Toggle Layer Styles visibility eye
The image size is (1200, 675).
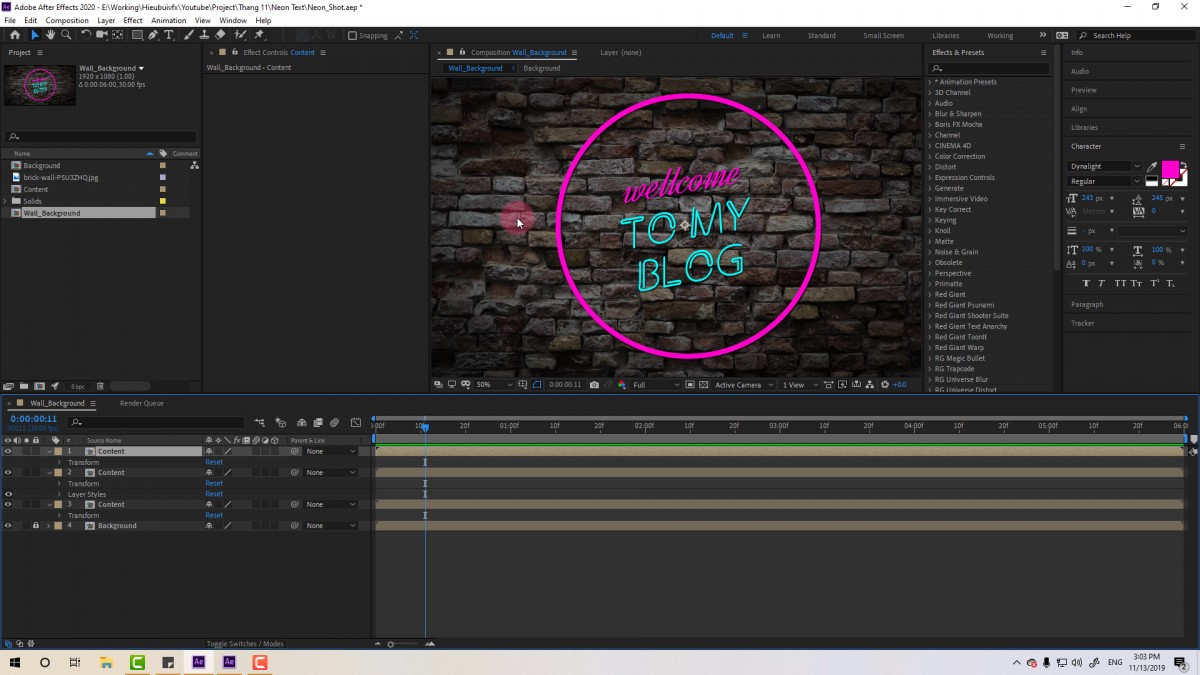(8, 494)
